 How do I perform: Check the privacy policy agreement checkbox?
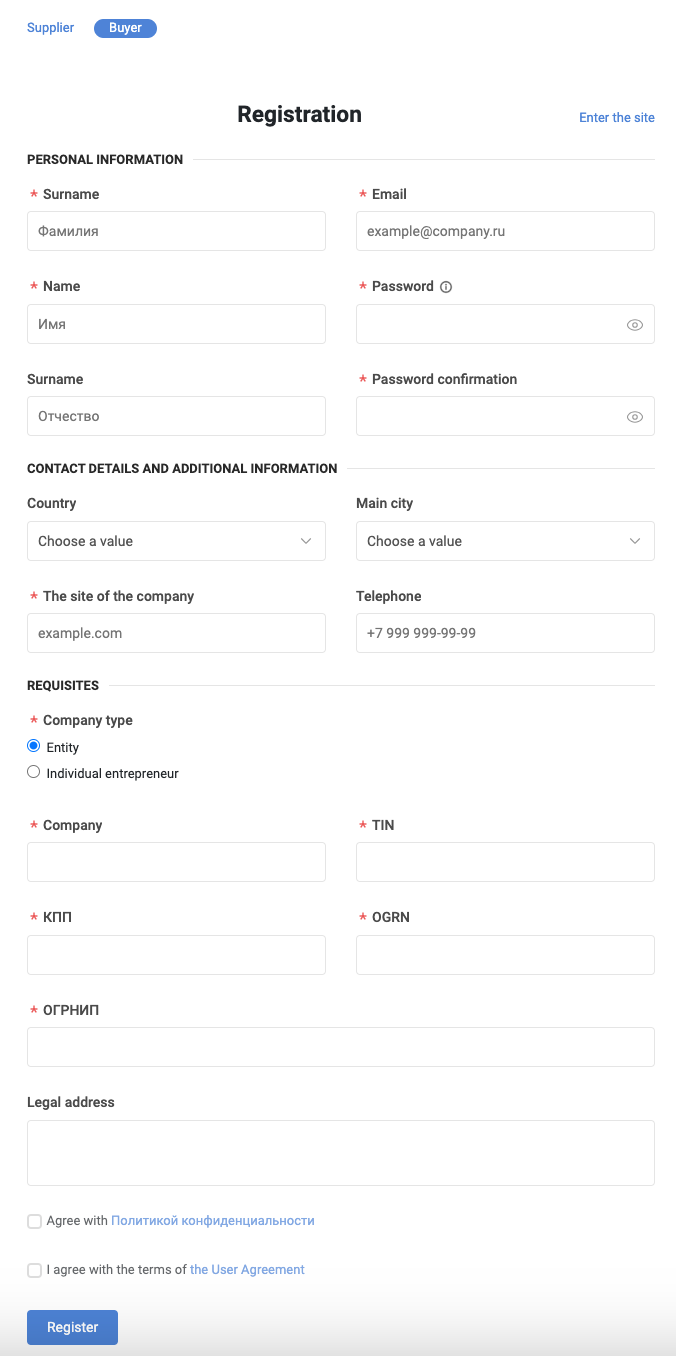coord(35,1221)
